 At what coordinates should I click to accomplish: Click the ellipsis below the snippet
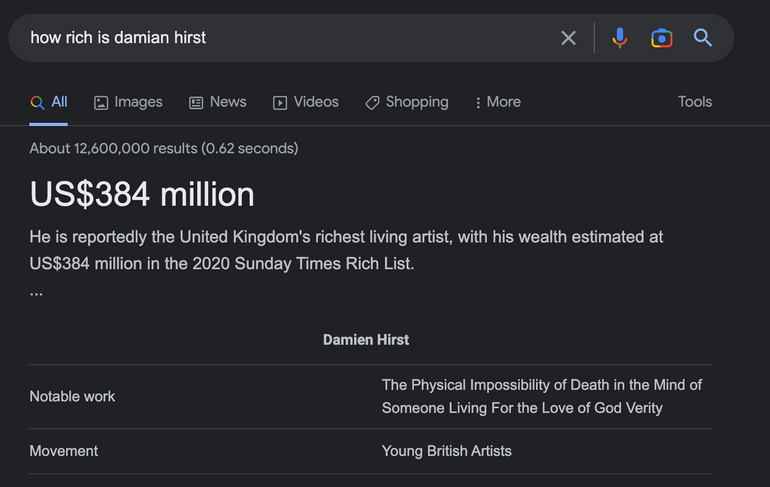[x=36, y=293]
